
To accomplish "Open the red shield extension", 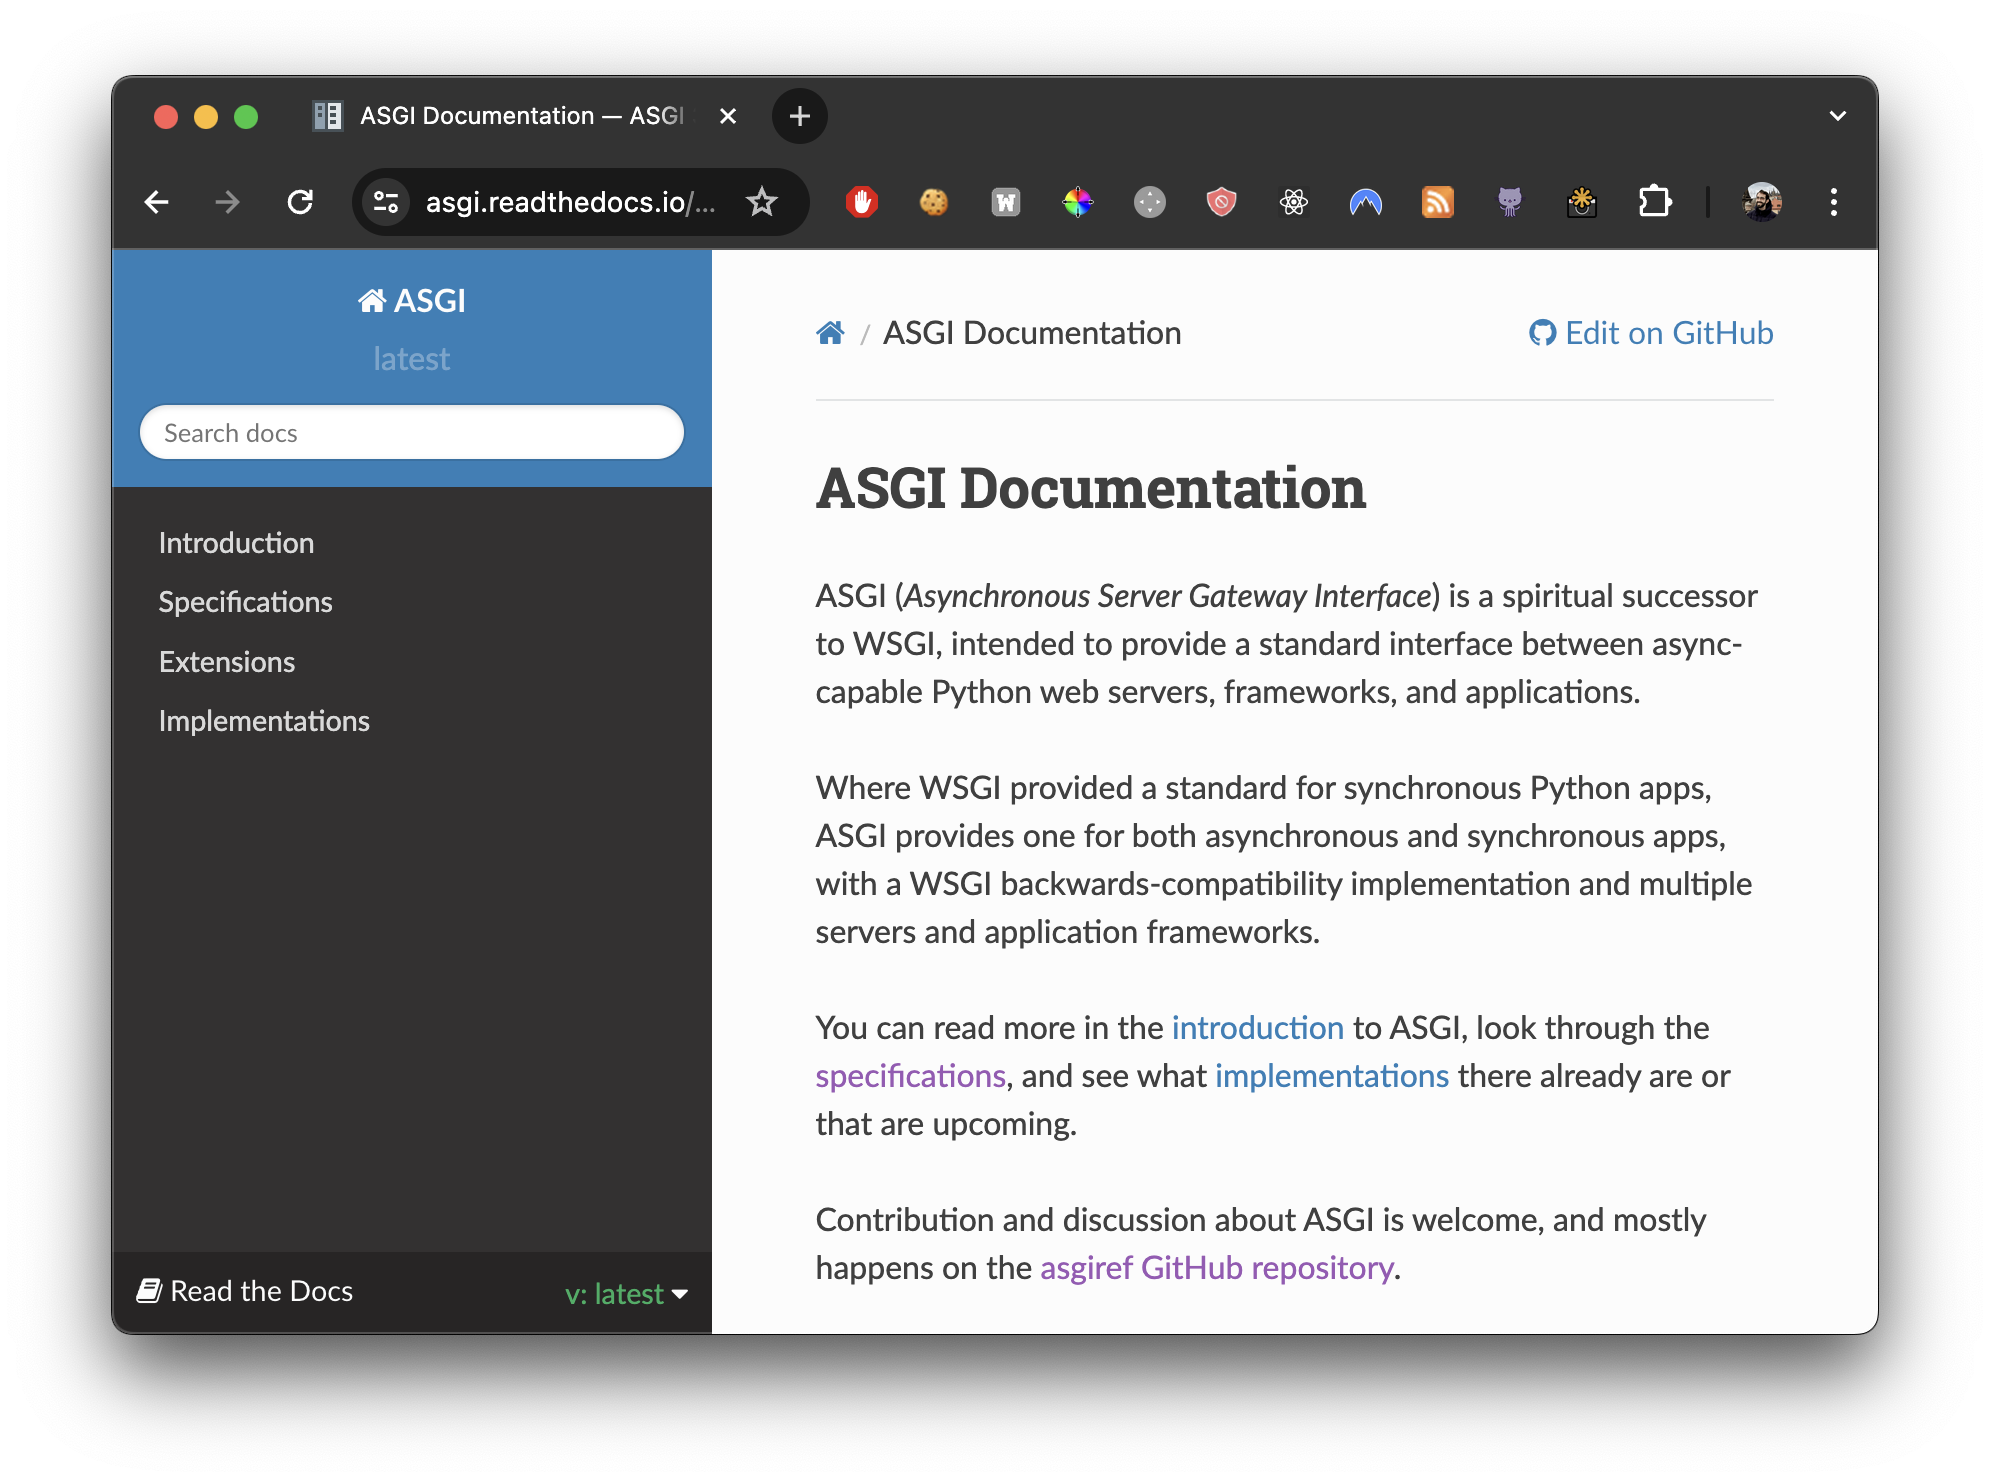I will pyautogui.click(x=1221, y=202).
